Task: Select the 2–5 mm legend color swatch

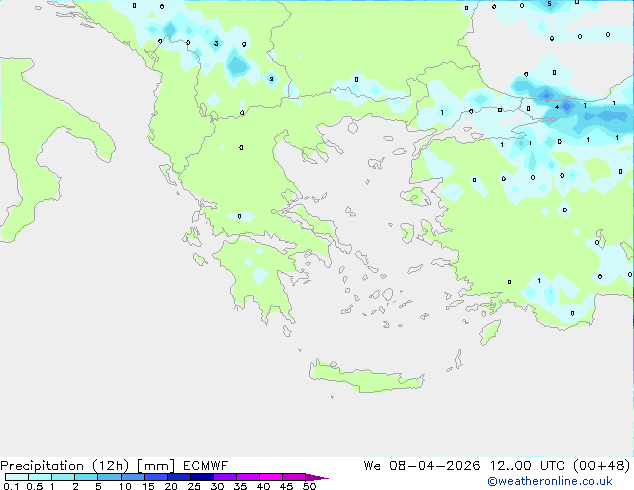Action: tap(86, 477)
